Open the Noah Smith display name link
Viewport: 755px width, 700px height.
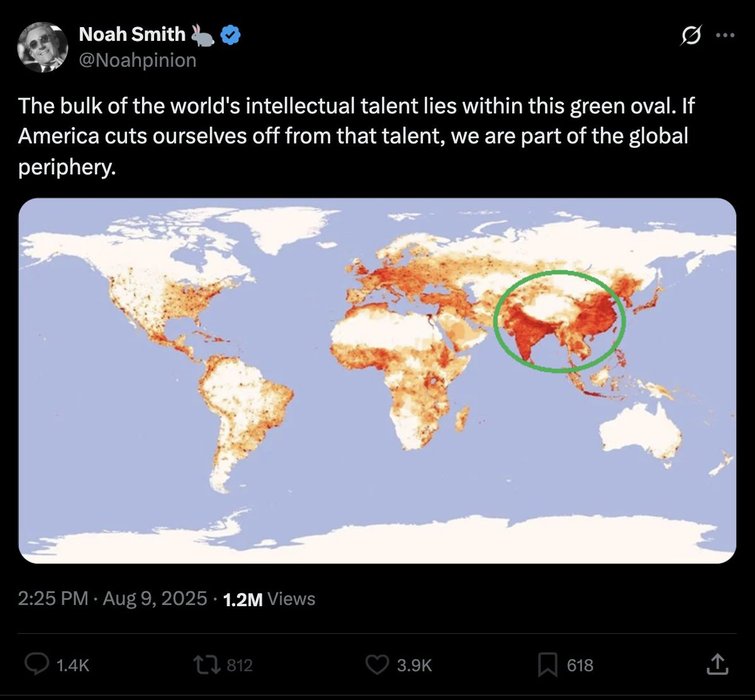[132, 36]
